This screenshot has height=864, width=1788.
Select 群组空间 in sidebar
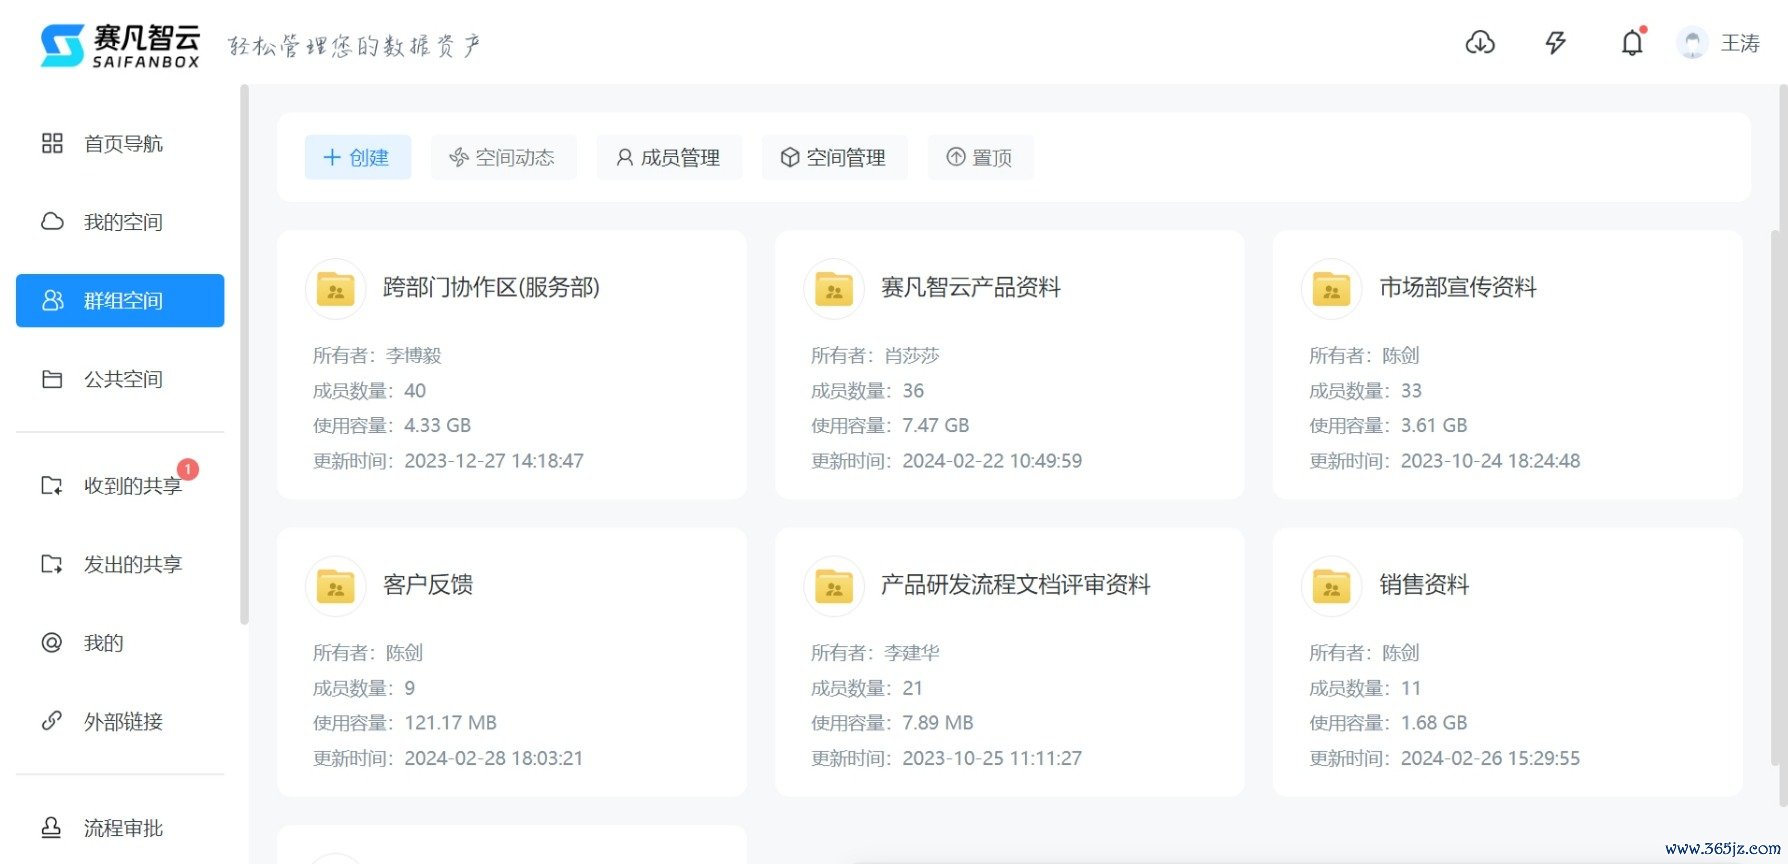click(120, 300)
